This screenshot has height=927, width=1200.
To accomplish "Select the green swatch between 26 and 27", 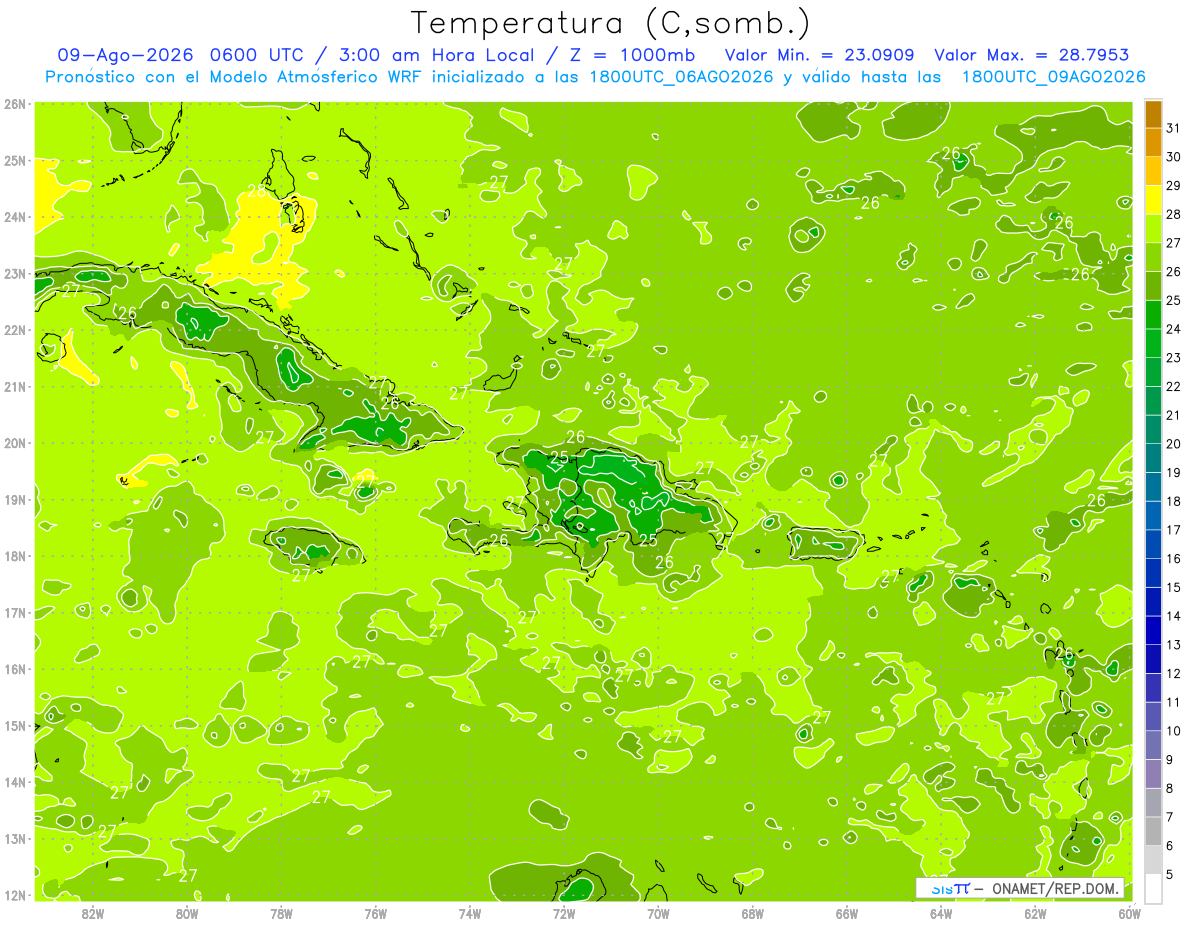I will coord(1153,257).
